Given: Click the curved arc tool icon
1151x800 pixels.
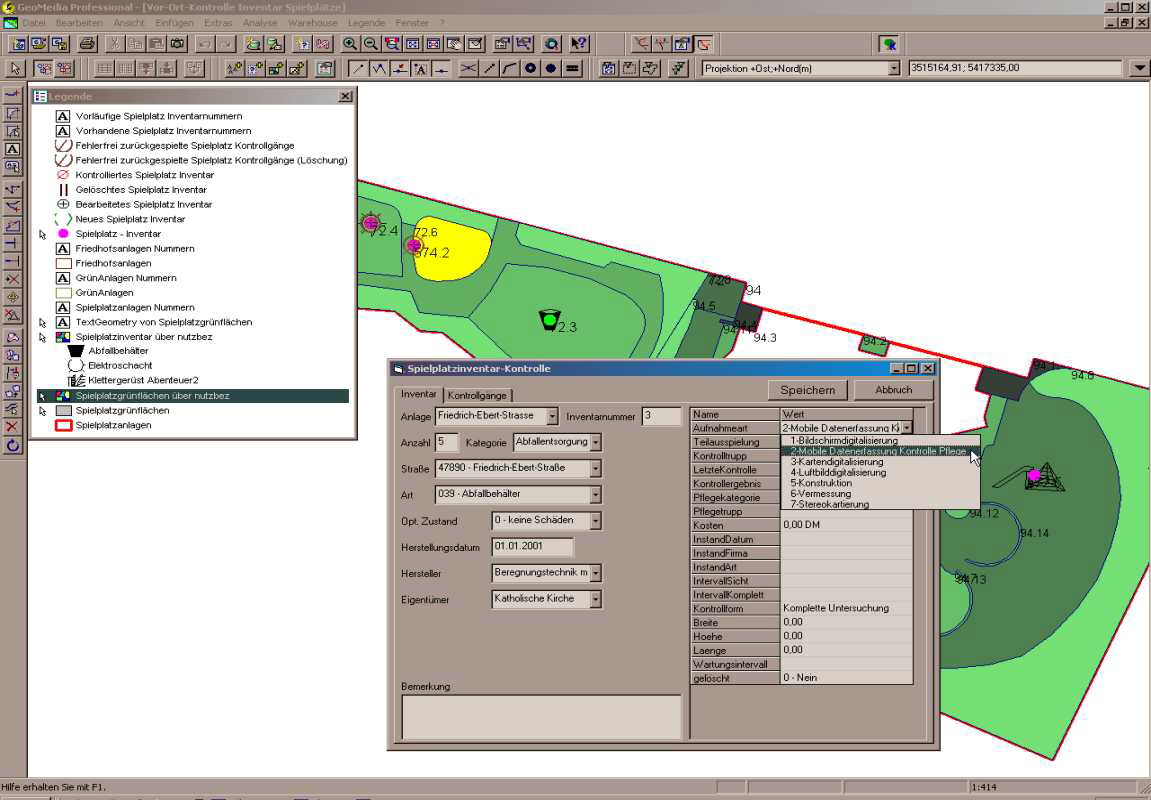Looking at the screenshot, I should (509, 69).
